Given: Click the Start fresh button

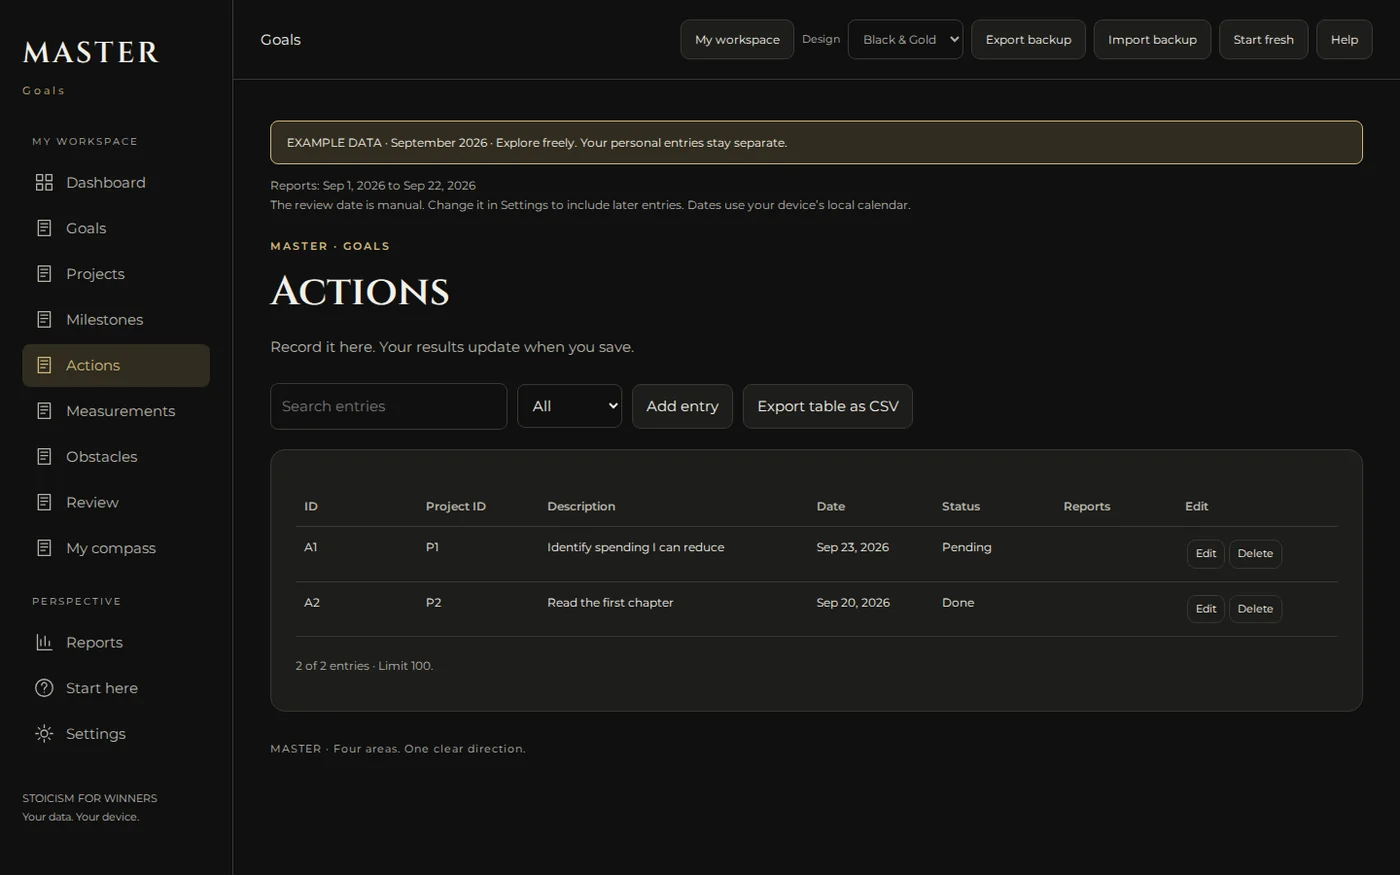Looking at the screenshot, I should point(1263,40).
